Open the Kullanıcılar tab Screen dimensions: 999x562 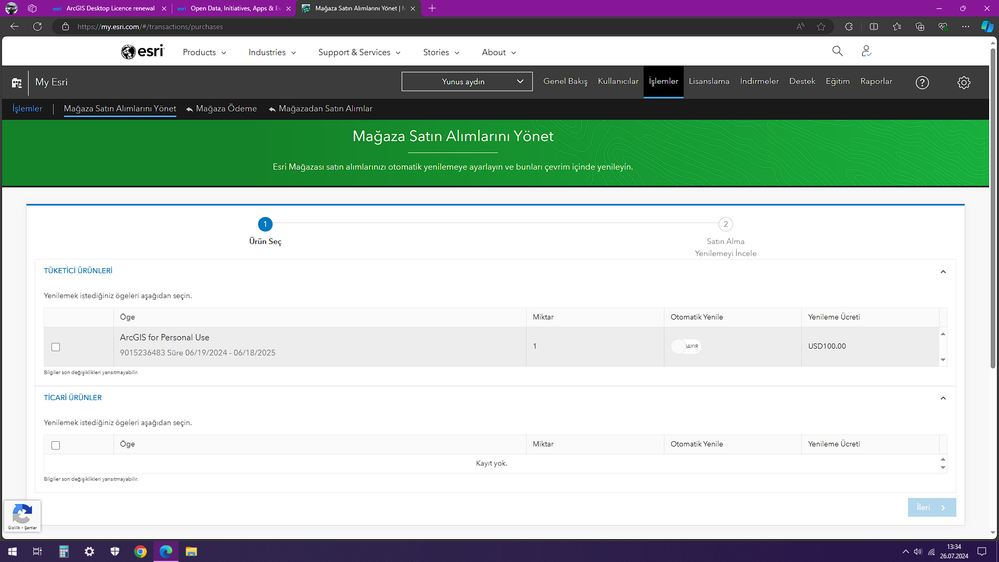coord(618,82)
